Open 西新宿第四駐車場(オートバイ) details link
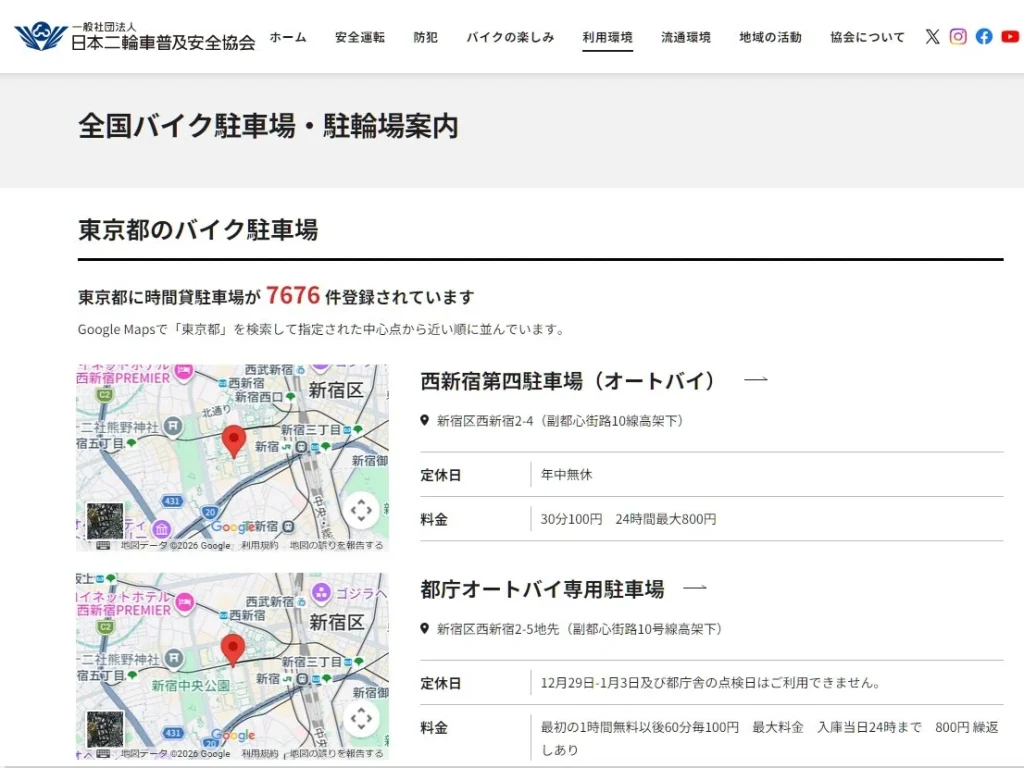The height and width of the screenshot is (768, 1024). (569, 381)
